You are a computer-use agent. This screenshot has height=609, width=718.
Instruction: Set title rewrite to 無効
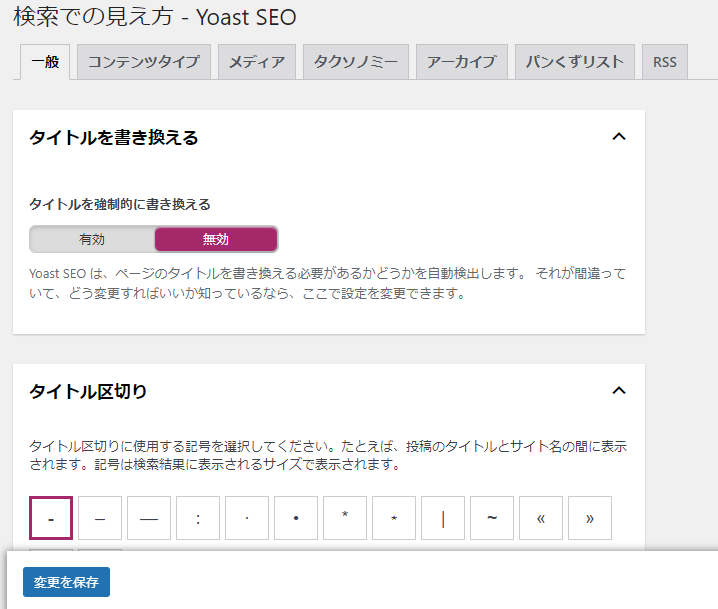click(216, 239)
